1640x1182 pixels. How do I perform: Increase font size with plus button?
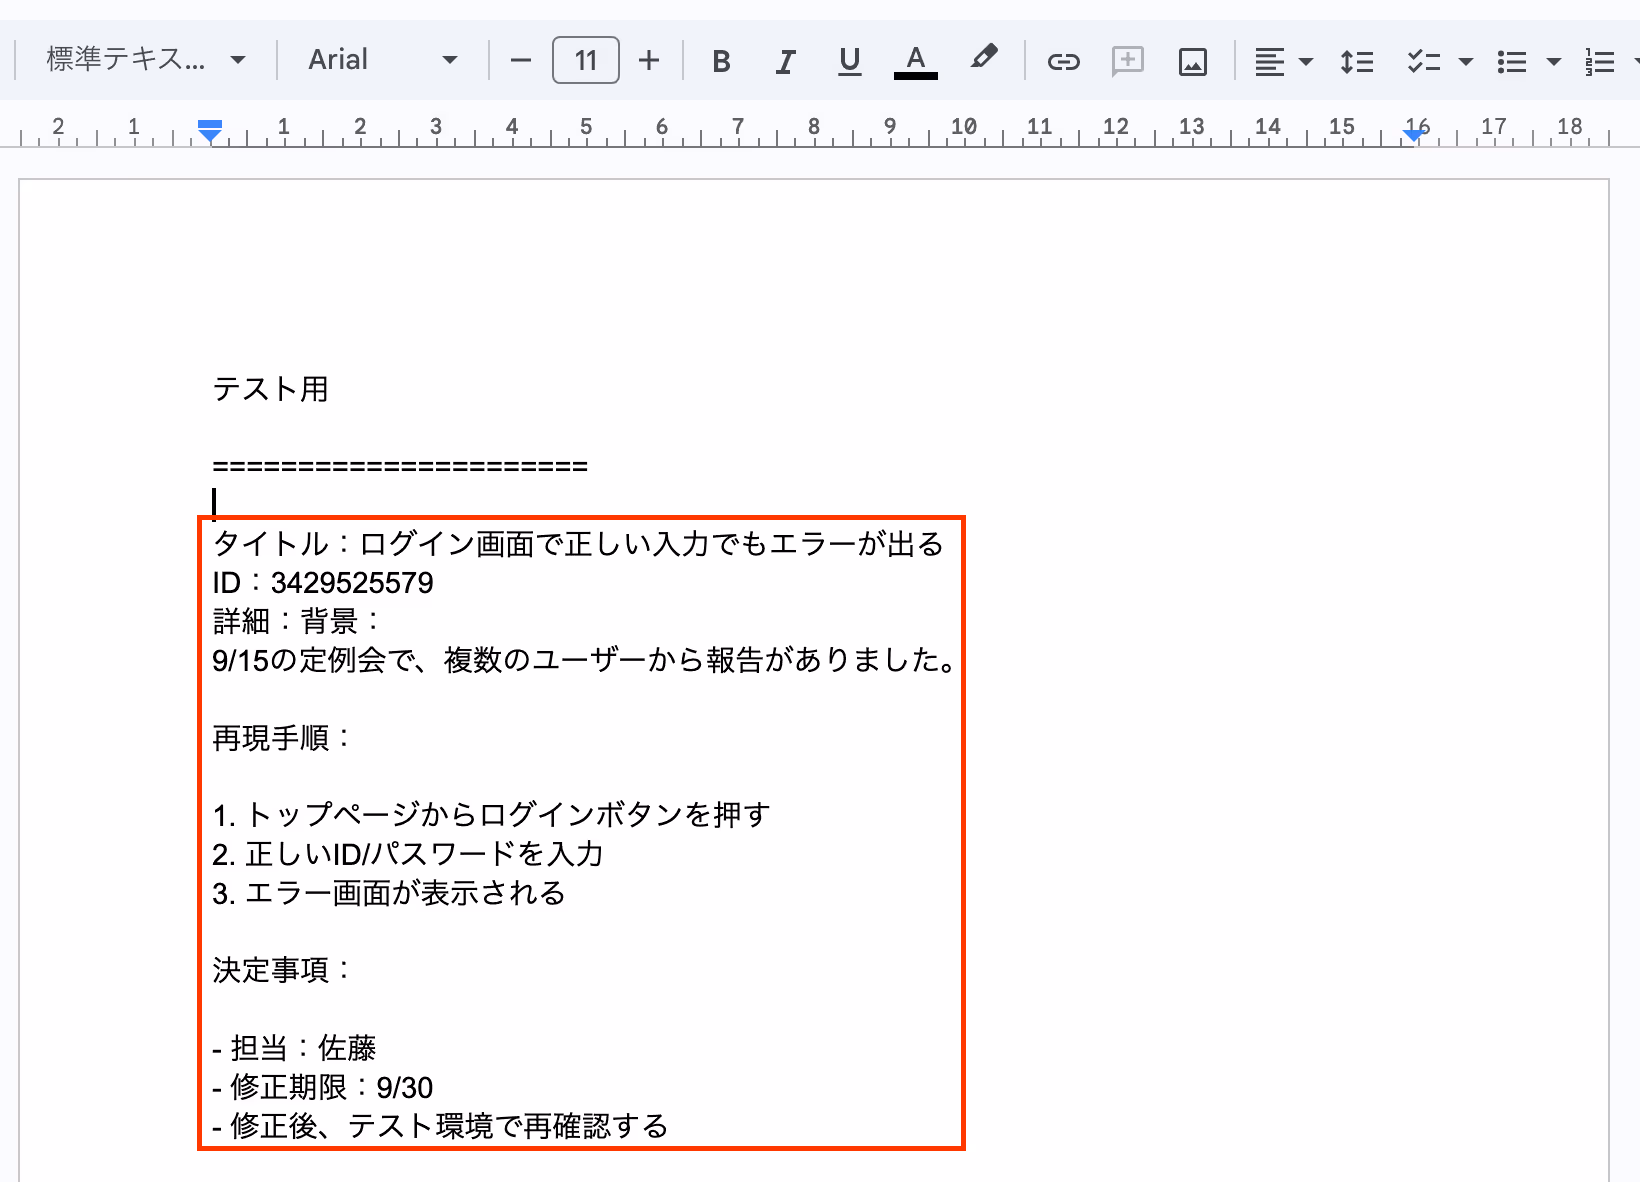(649, 60)
